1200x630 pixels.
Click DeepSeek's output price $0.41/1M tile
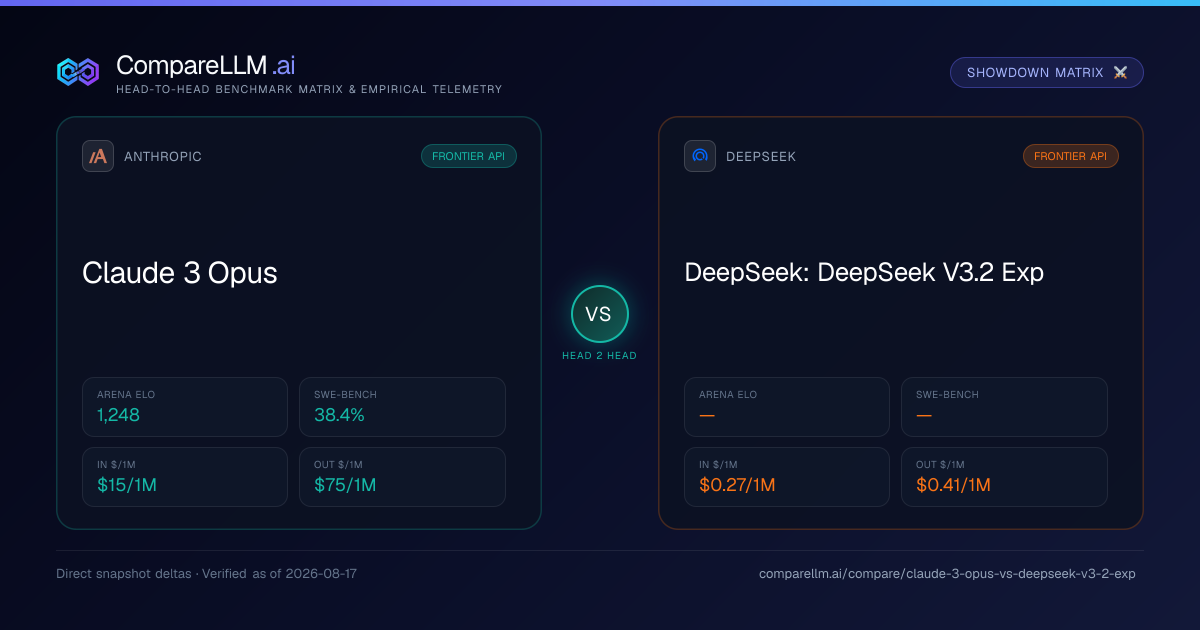point(1004,477)
